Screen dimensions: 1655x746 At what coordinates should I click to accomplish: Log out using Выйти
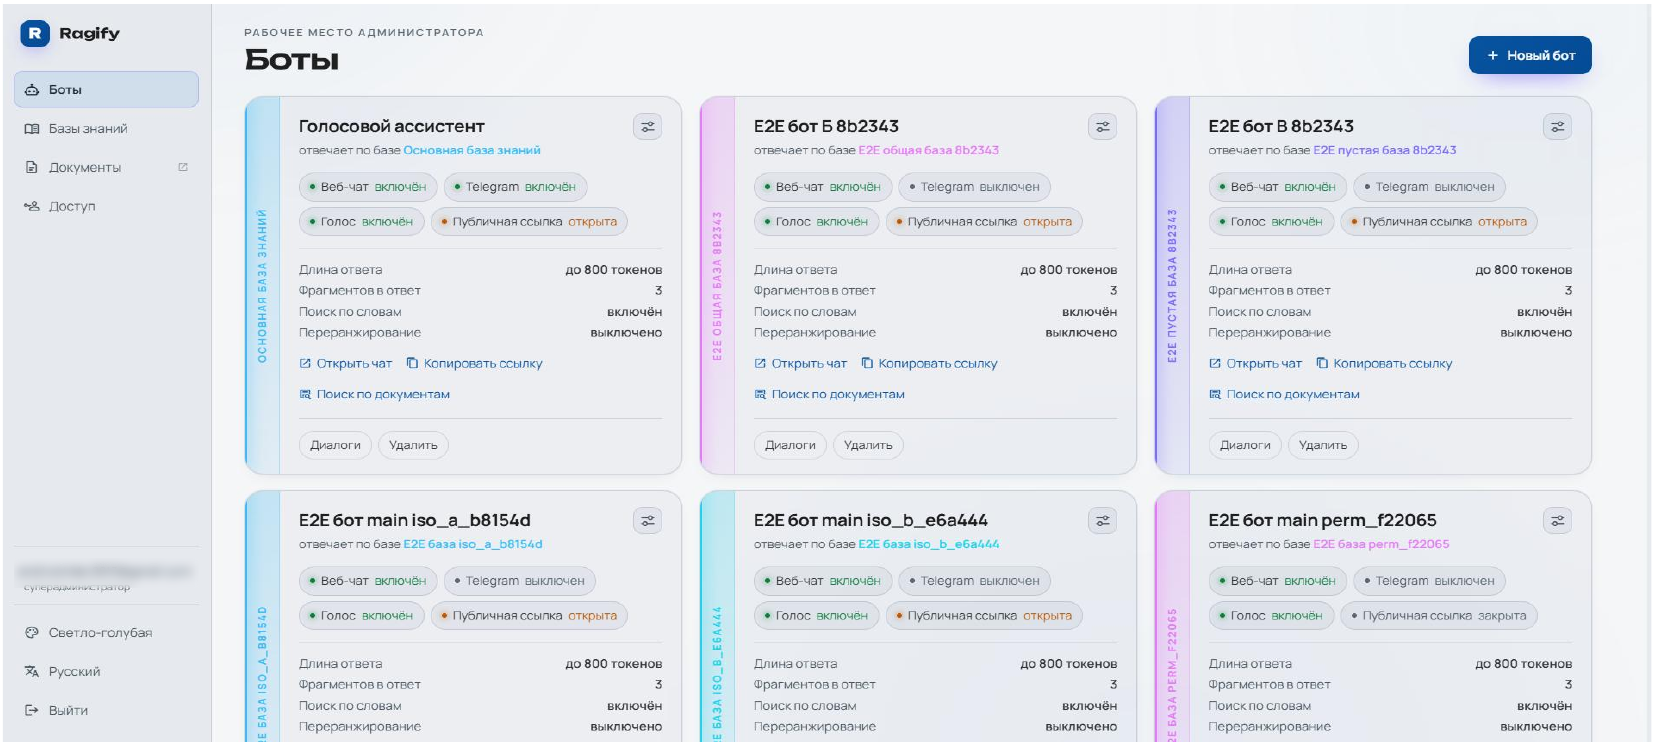pyautogui.click(x=106, y=710)
